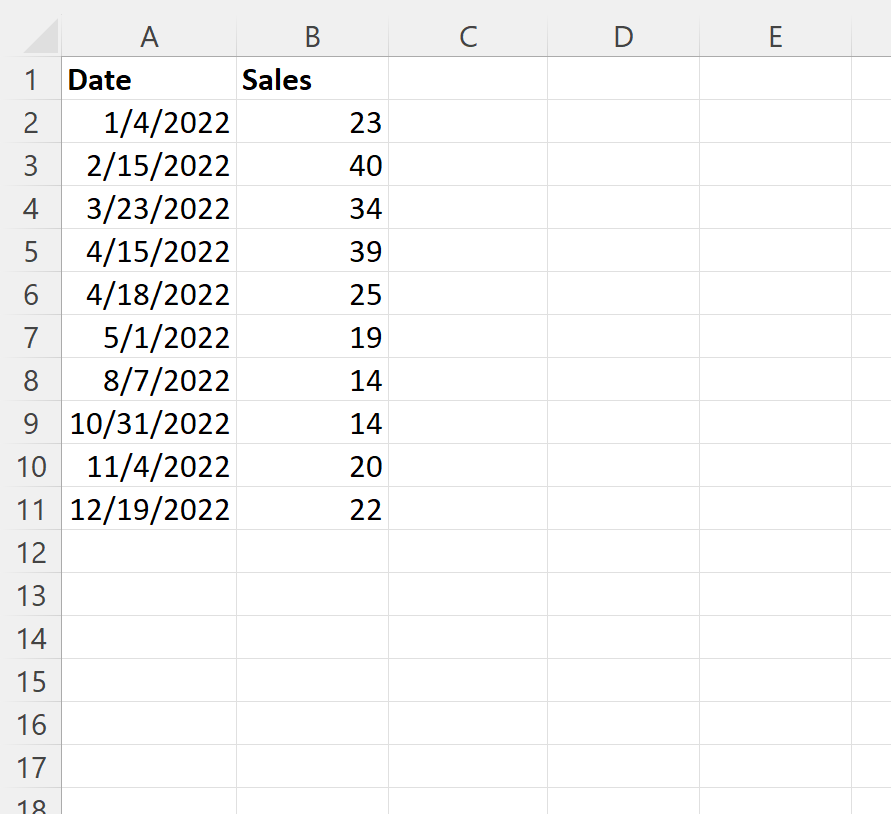The image size is (891, 814).
Task: Select column D header
Action: click(623, 37)
